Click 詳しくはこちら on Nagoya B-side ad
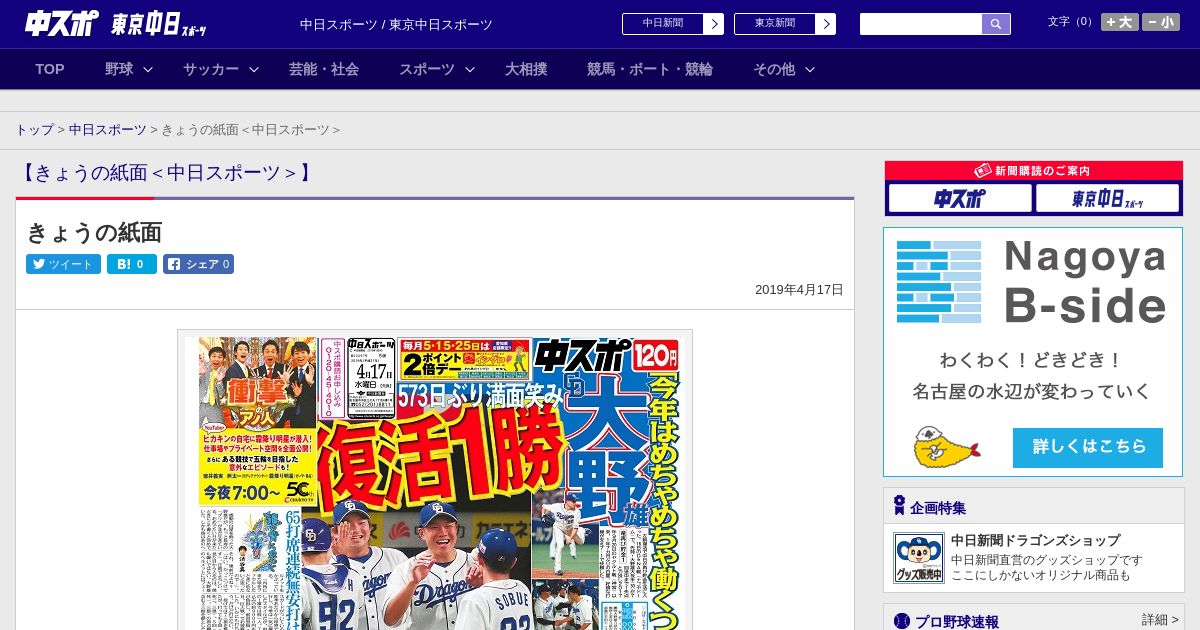This screenshot has width=1200, height=630. pos(1088,447)
